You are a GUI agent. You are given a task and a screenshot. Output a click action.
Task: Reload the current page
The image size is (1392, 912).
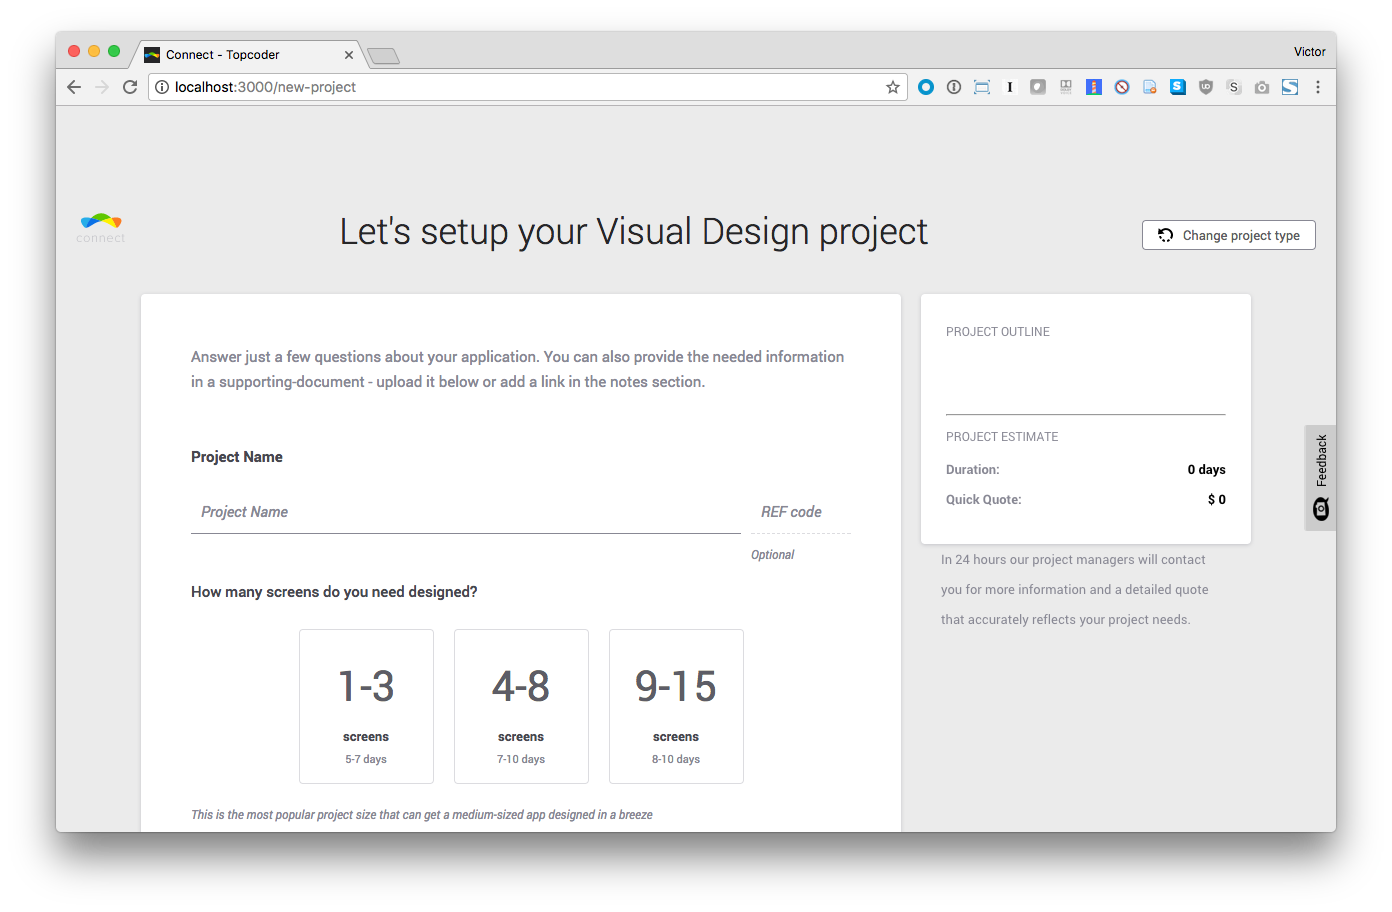point(130,87)
